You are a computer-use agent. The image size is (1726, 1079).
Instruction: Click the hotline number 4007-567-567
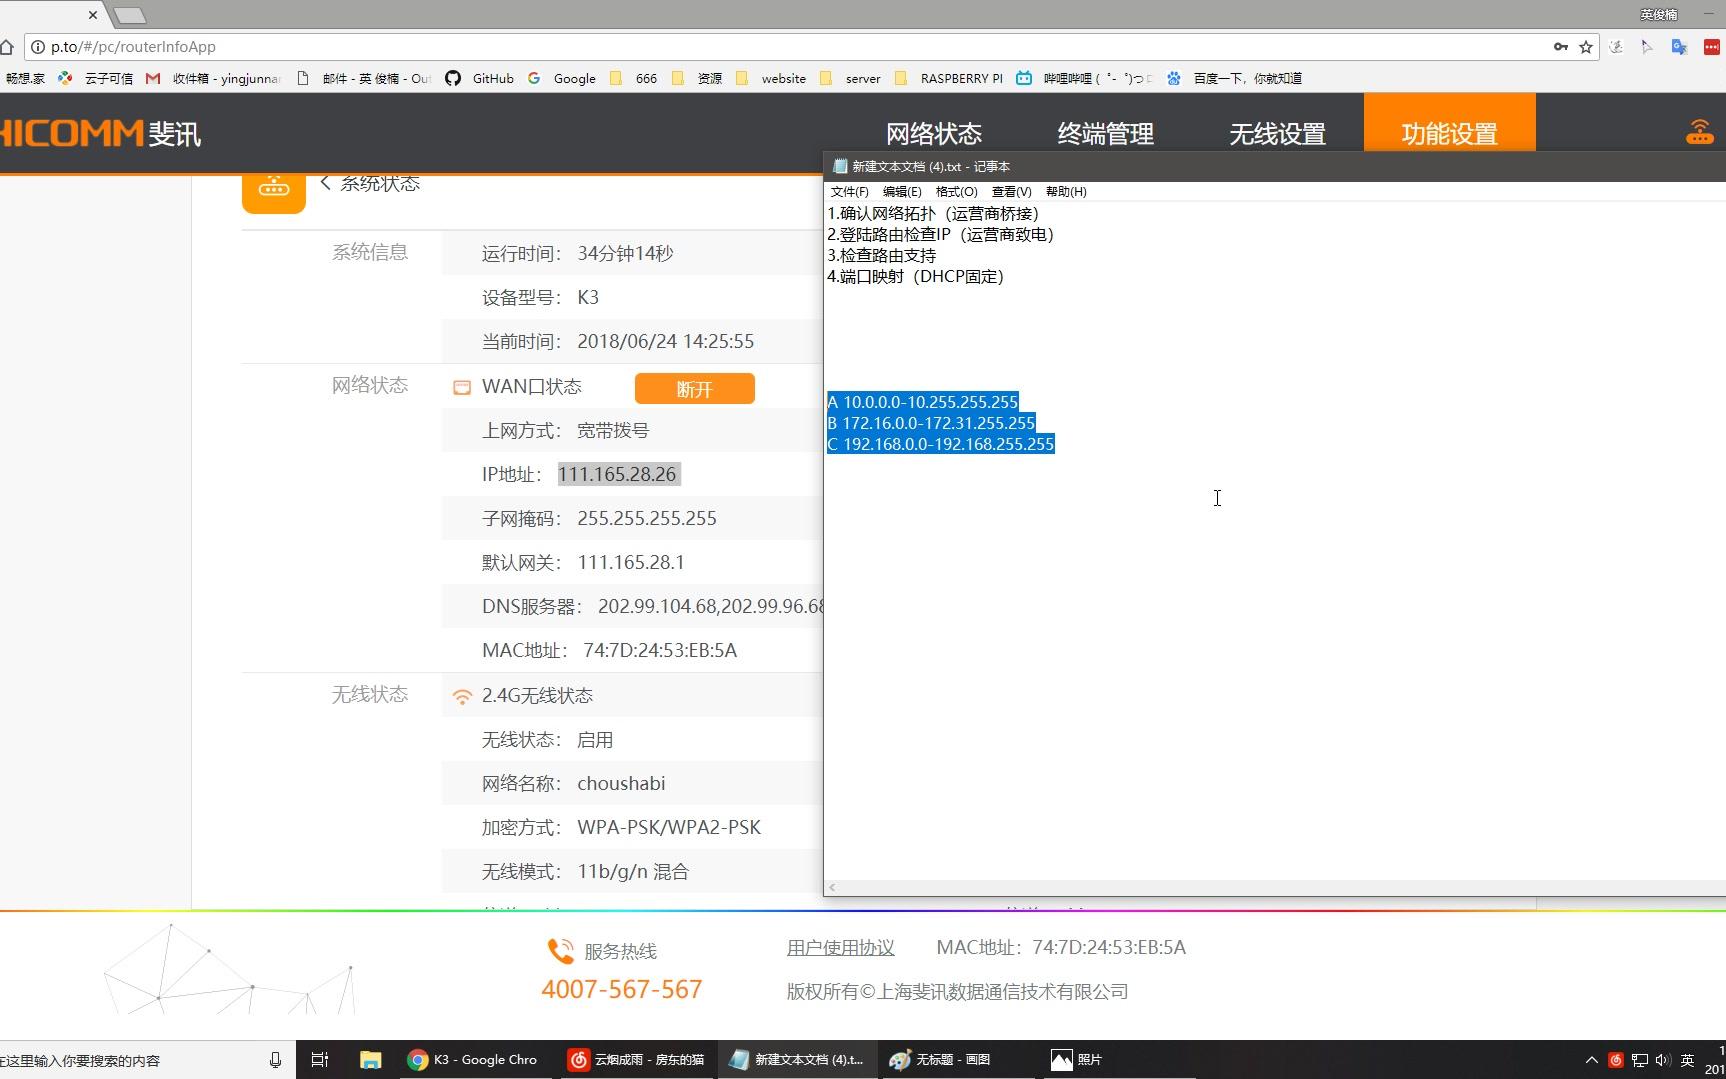622,989
